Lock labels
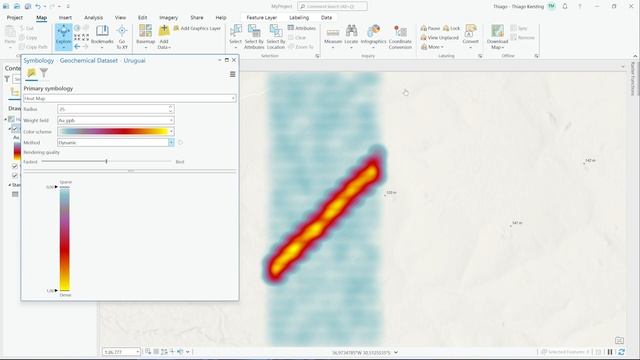The image size is (640, 360). [x=451, y=28]
